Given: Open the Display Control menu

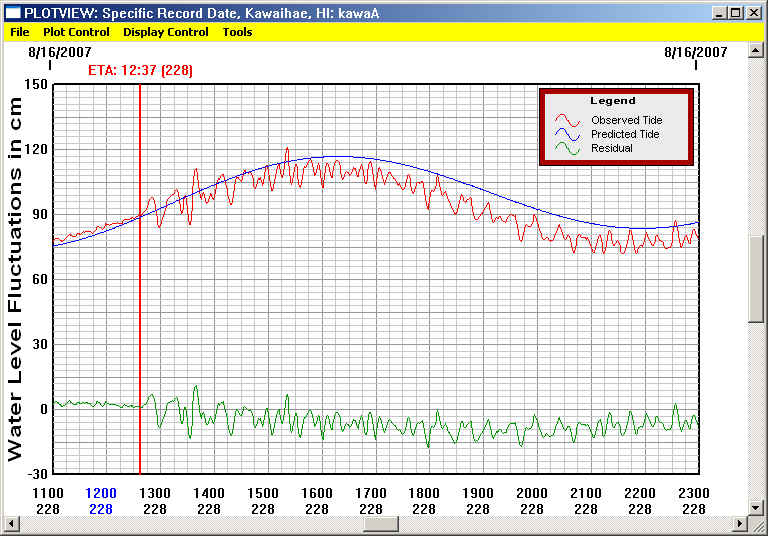Looking at the screenshot, I should point(166,32).
